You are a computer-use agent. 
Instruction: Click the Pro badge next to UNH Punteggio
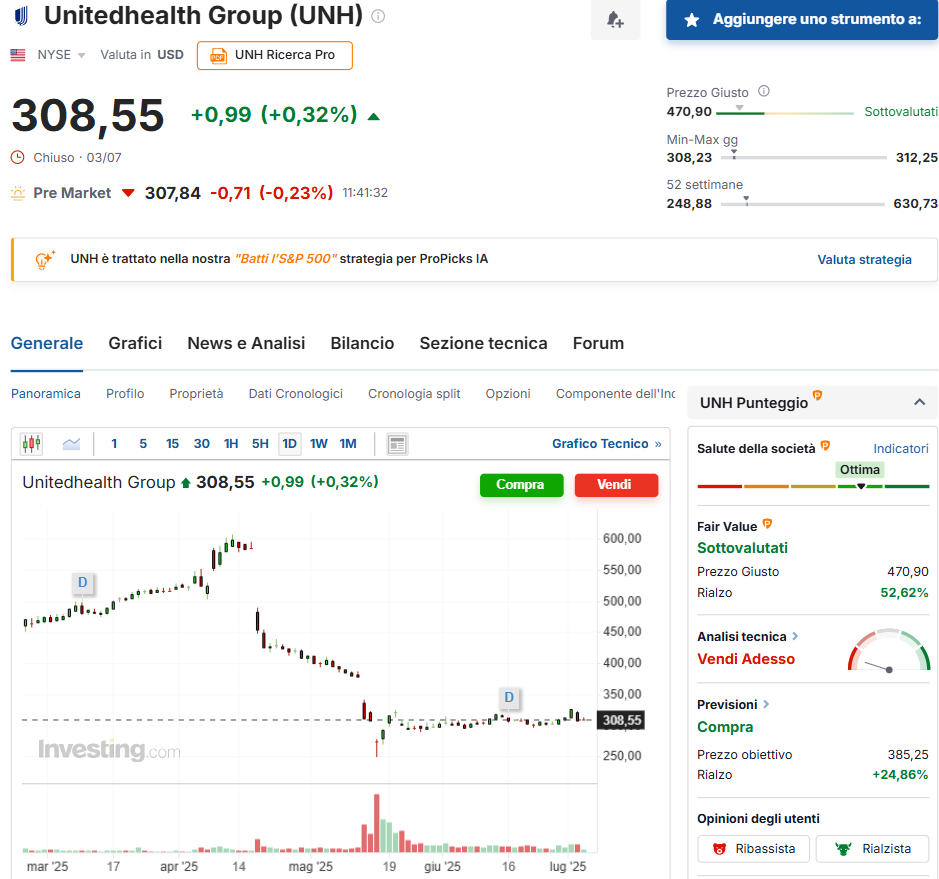click(x=817, y=395)
